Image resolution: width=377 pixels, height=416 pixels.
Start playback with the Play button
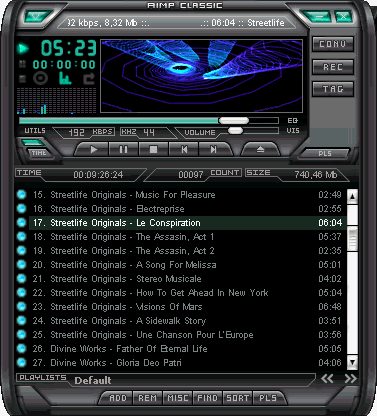coord(93,149)
